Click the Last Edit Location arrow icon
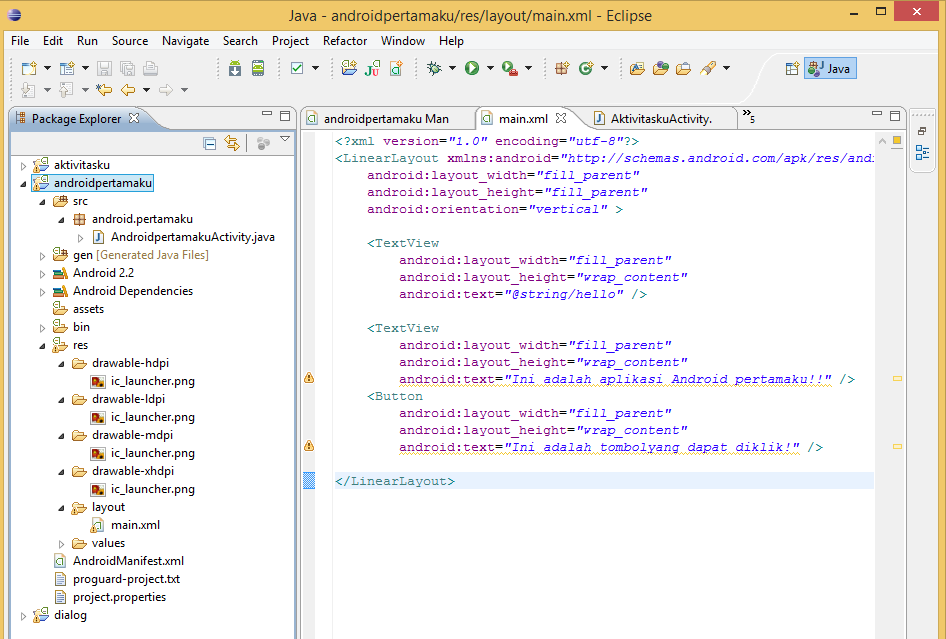 coord(104,90)
